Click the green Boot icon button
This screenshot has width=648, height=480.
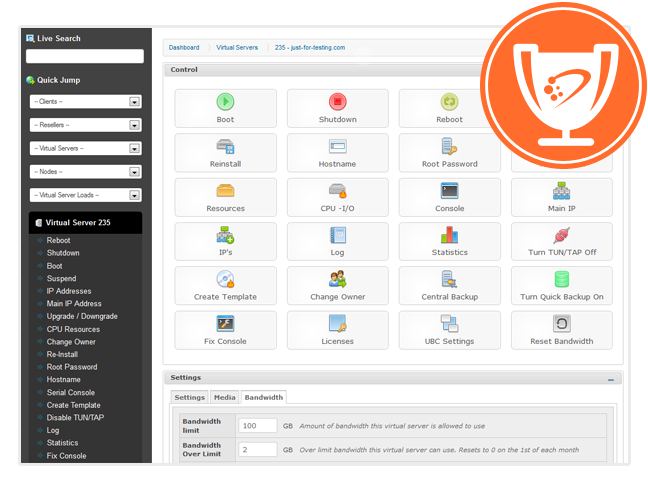coord(225,102)
